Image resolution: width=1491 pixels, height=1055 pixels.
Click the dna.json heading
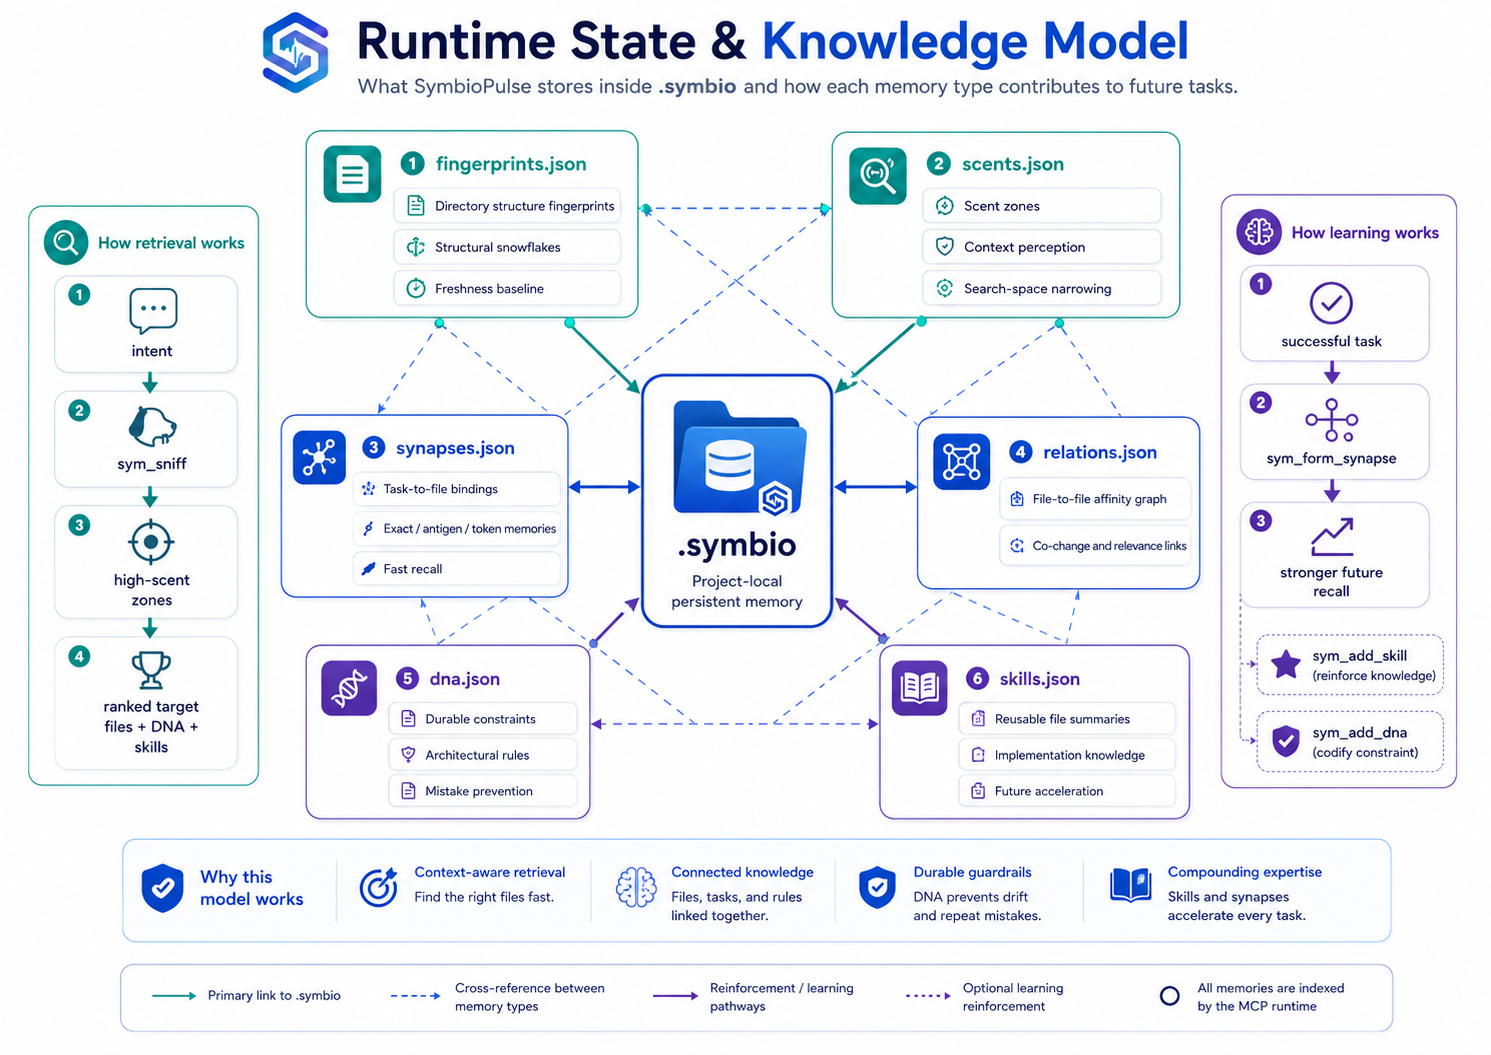(x=465, y=679)
